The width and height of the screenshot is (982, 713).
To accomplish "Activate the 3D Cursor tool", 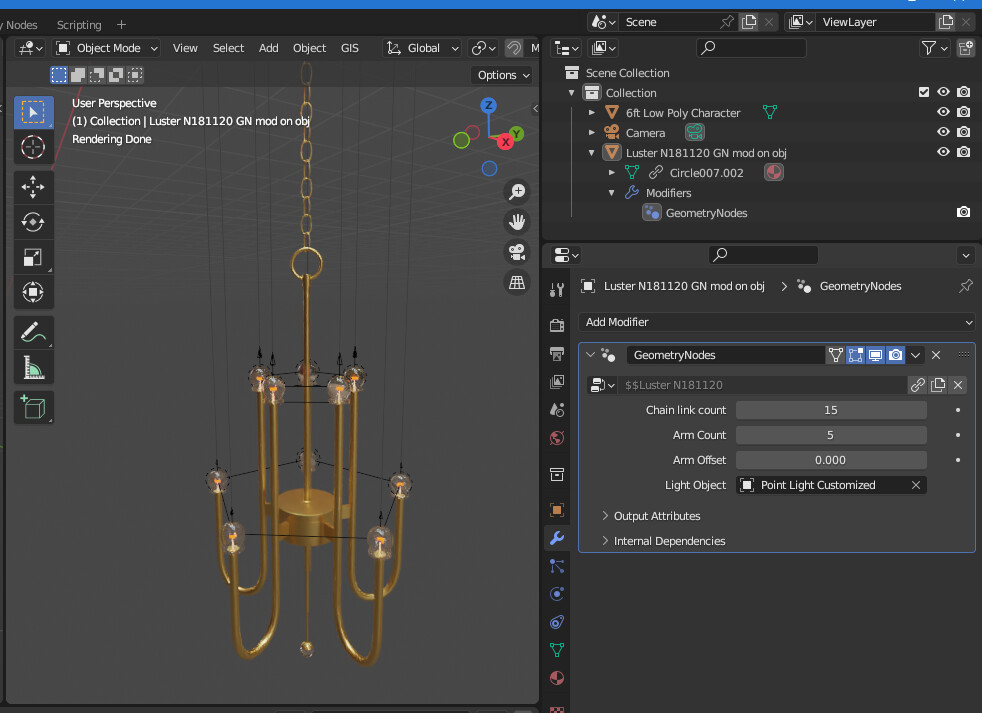I will point(33,147).
